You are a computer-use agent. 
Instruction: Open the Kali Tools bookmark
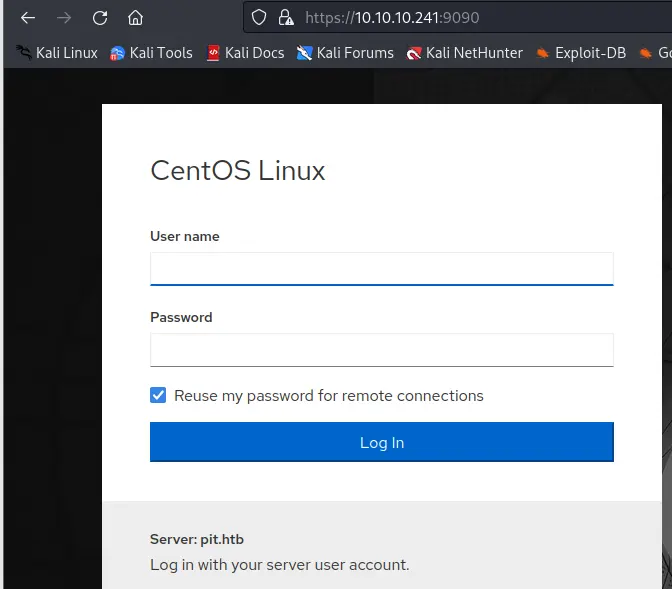coord(151,53)
